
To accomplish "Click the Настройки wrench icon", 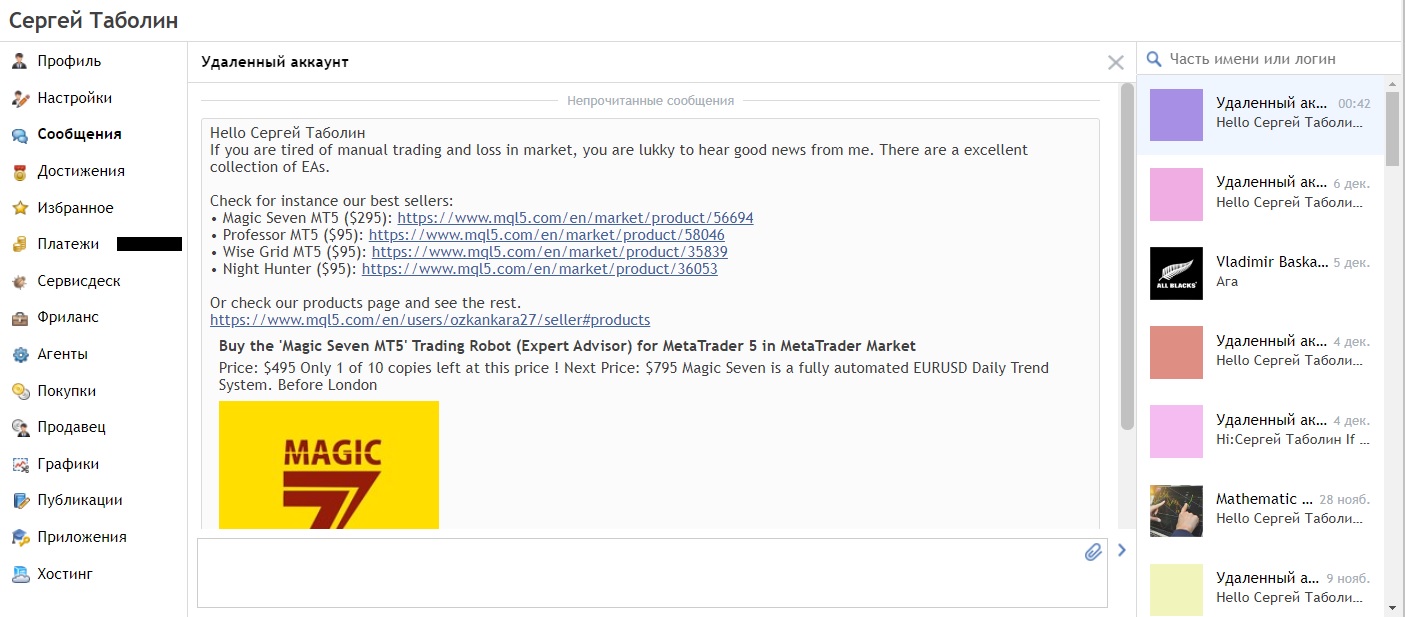I will pyautogui.click(x=20, y=98).
